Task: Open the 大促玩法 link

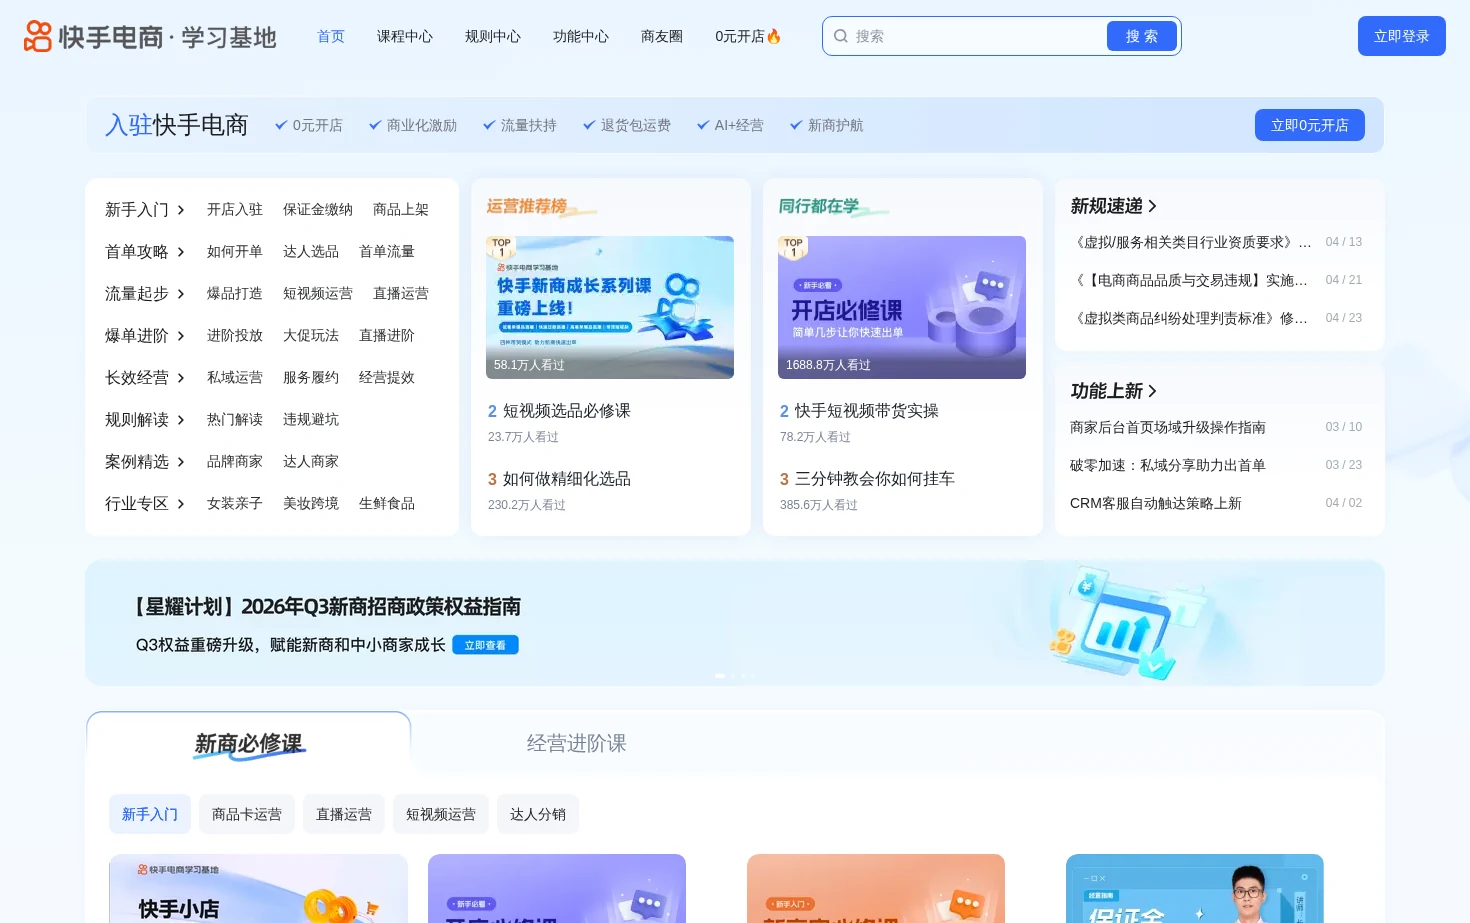Action: point(311,336)
